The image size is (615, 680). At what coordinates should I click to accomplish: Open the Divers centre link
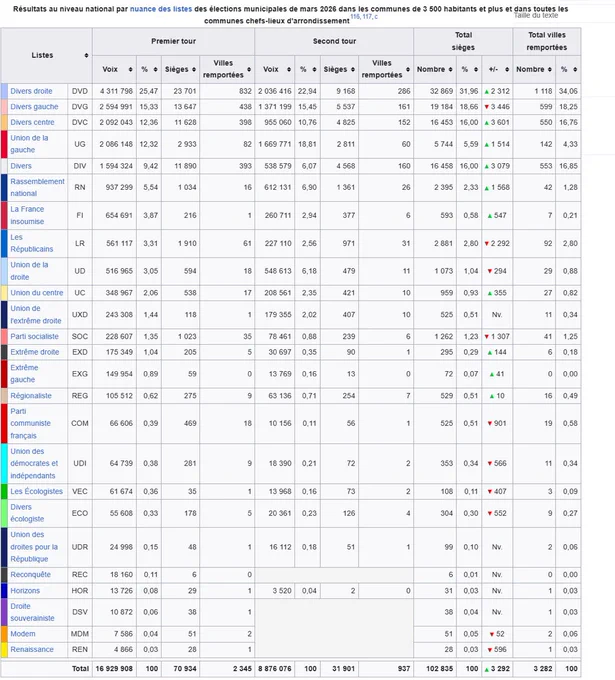[33, 122]
